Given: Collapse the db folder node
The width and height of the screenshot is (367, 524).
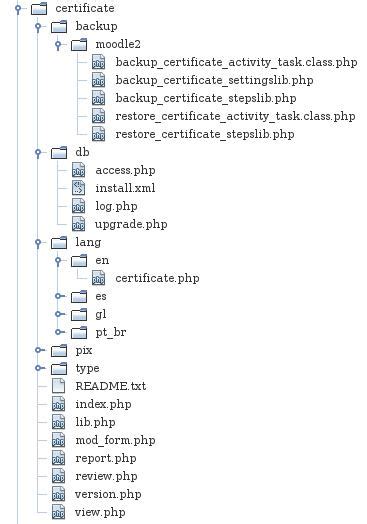Looking at the screenshot, I should click(38, 152).
